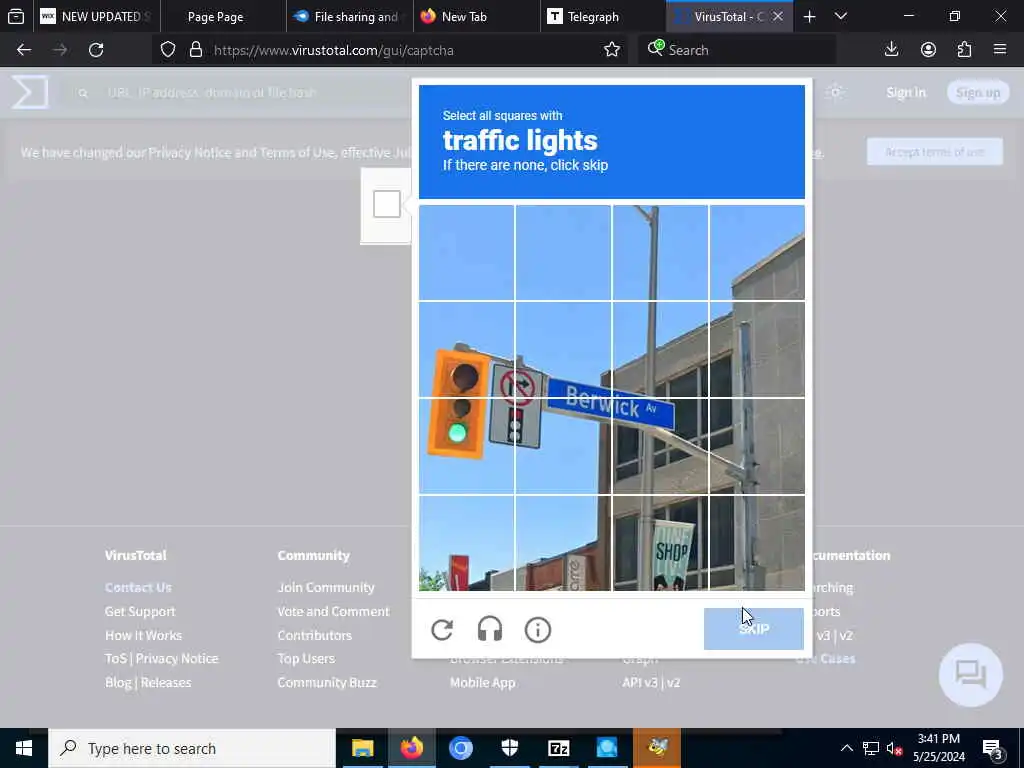Click the SKIP button in captcha
The height and width of the screenshot is (768, 1024).
point(754,629)
